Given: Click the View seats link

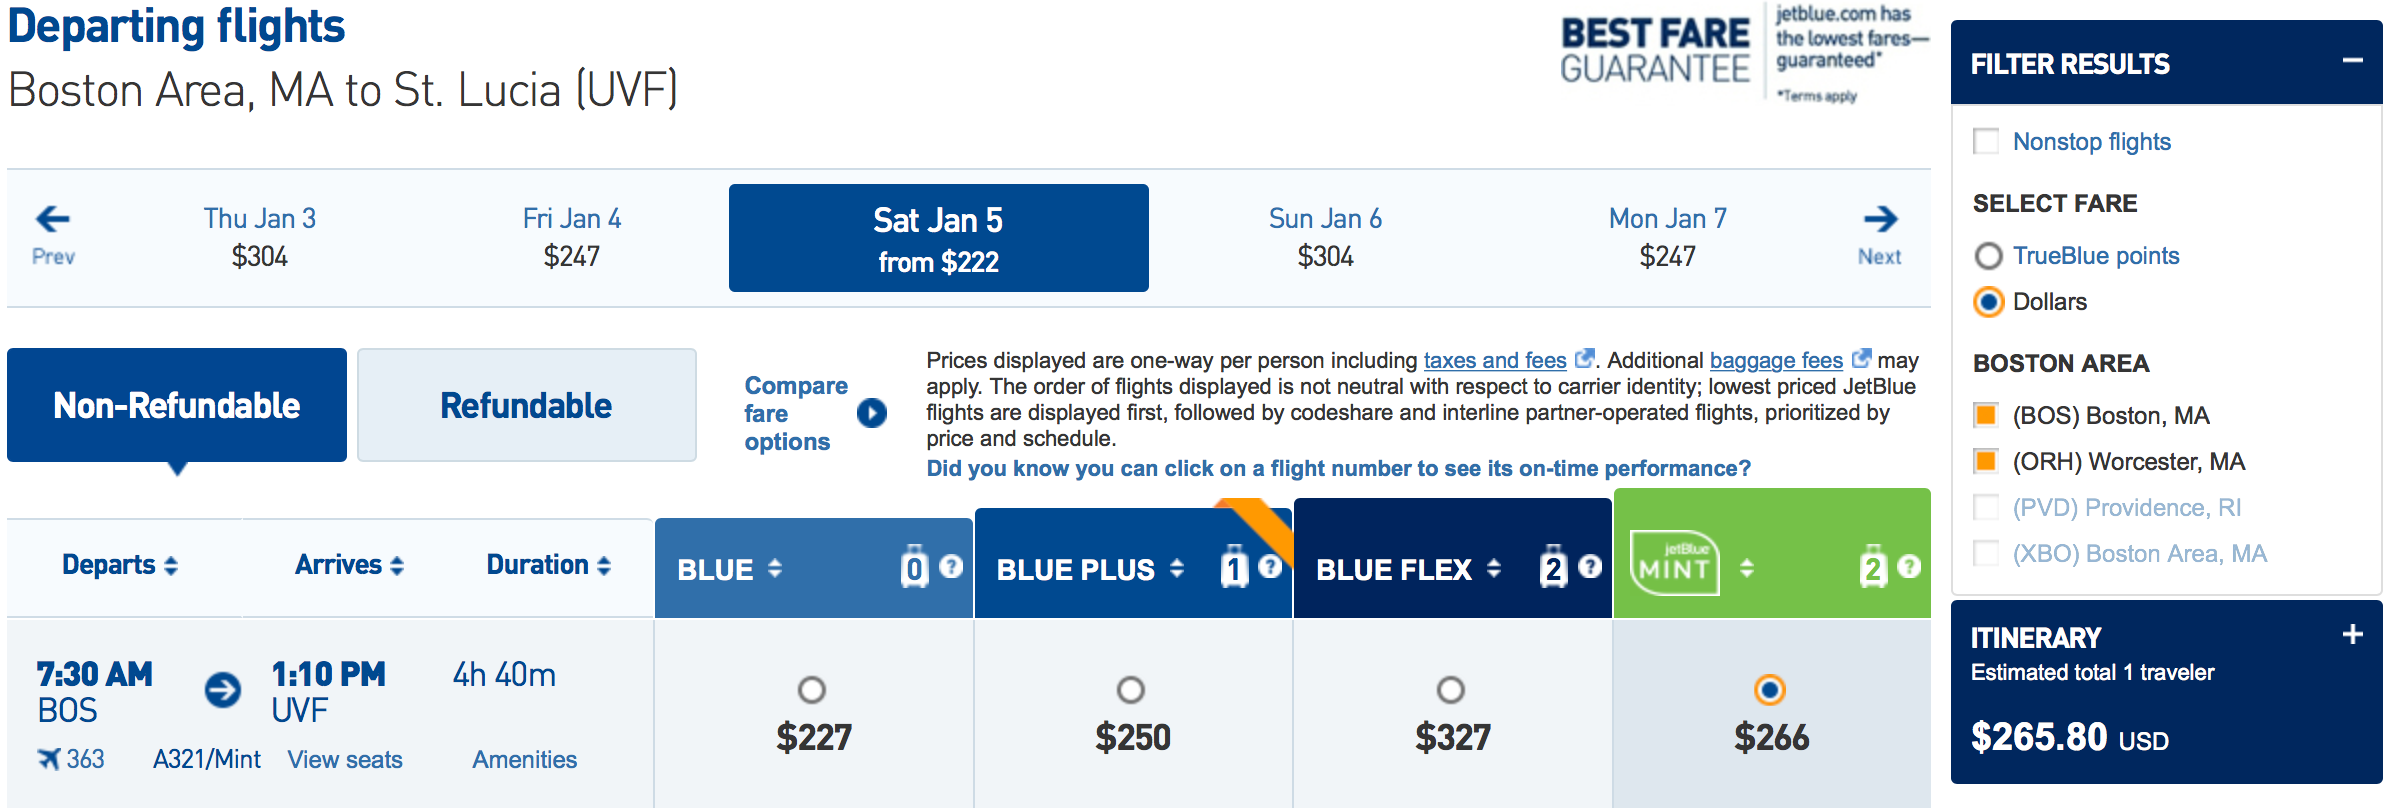Looking at the screenshot, I should [345, 760].
